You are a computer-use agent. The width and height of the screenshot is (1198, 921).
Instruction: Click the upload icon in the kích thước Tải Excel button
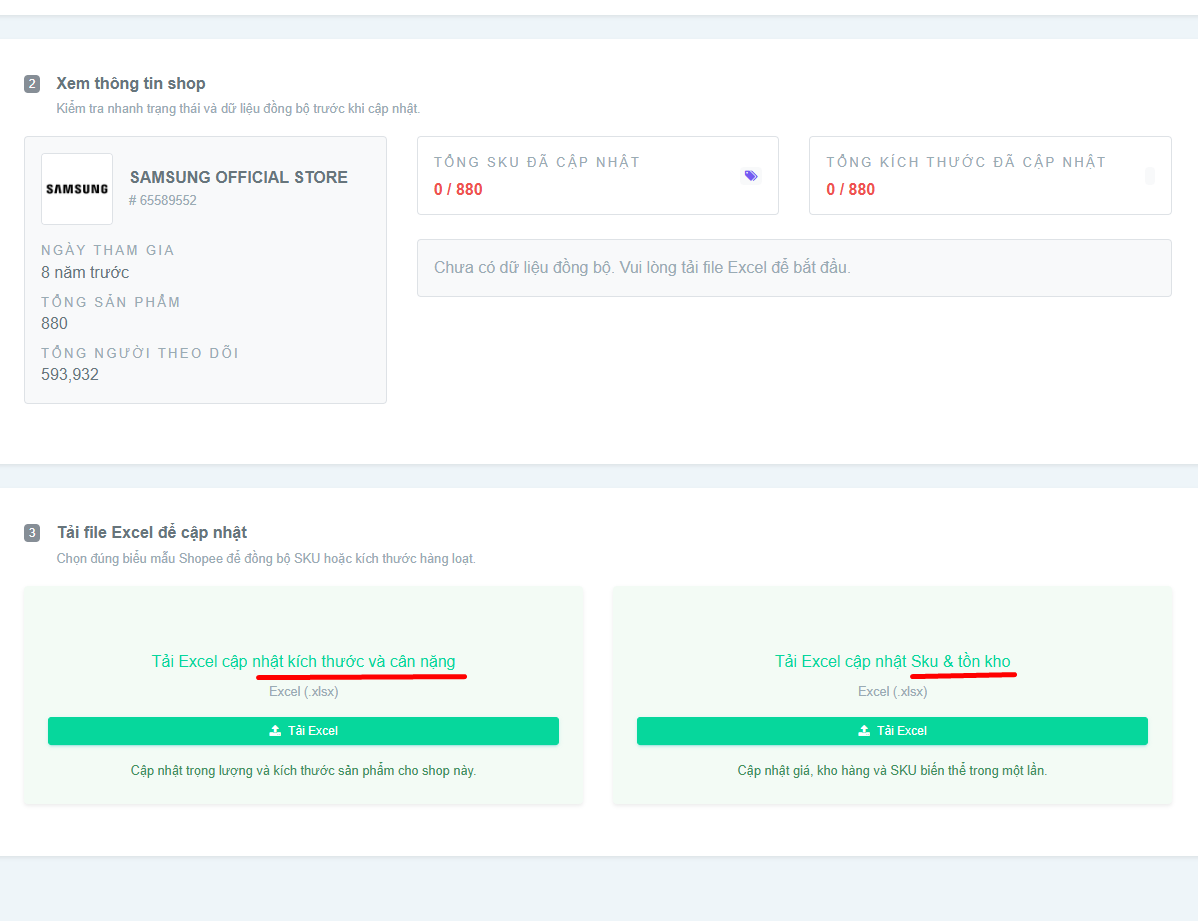[275, 731]
